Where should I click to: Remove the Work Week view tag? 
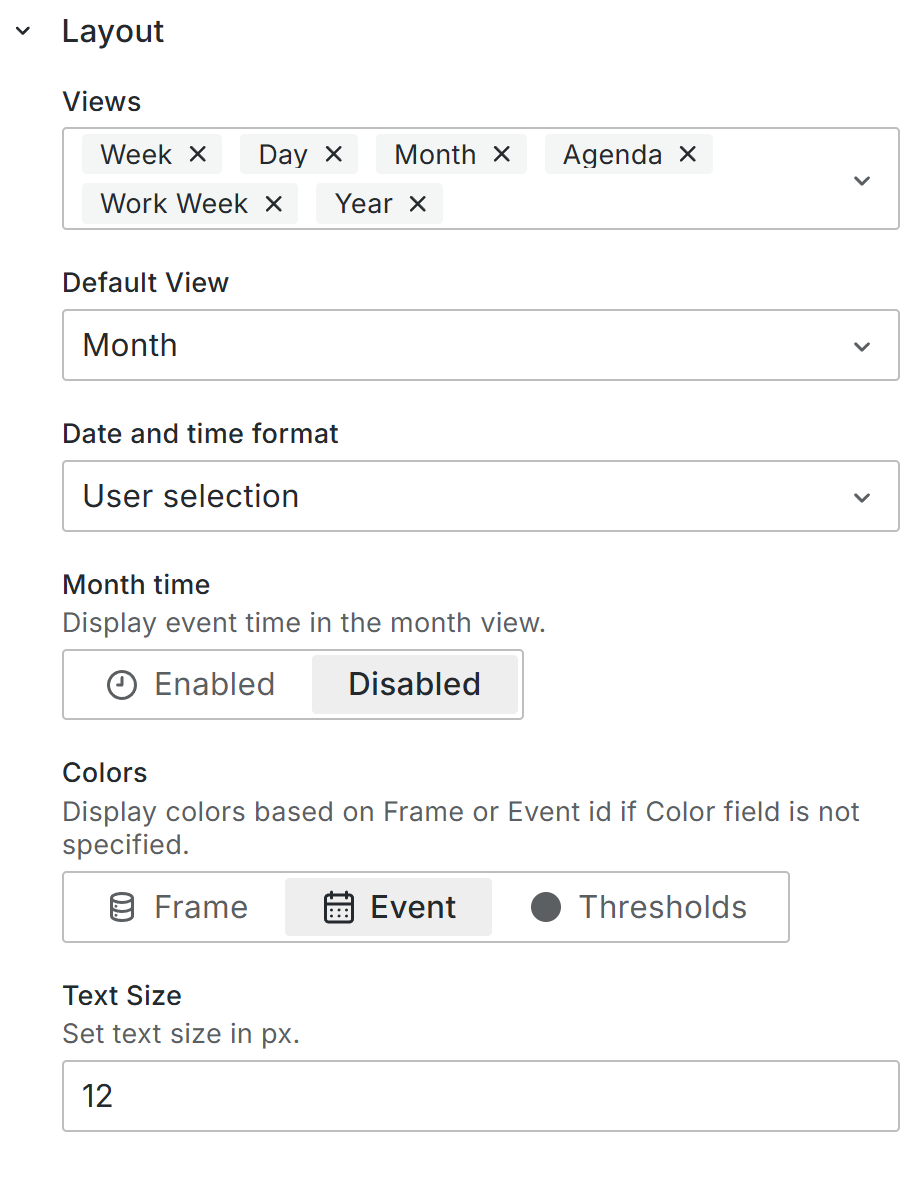[x=274, y=204]
